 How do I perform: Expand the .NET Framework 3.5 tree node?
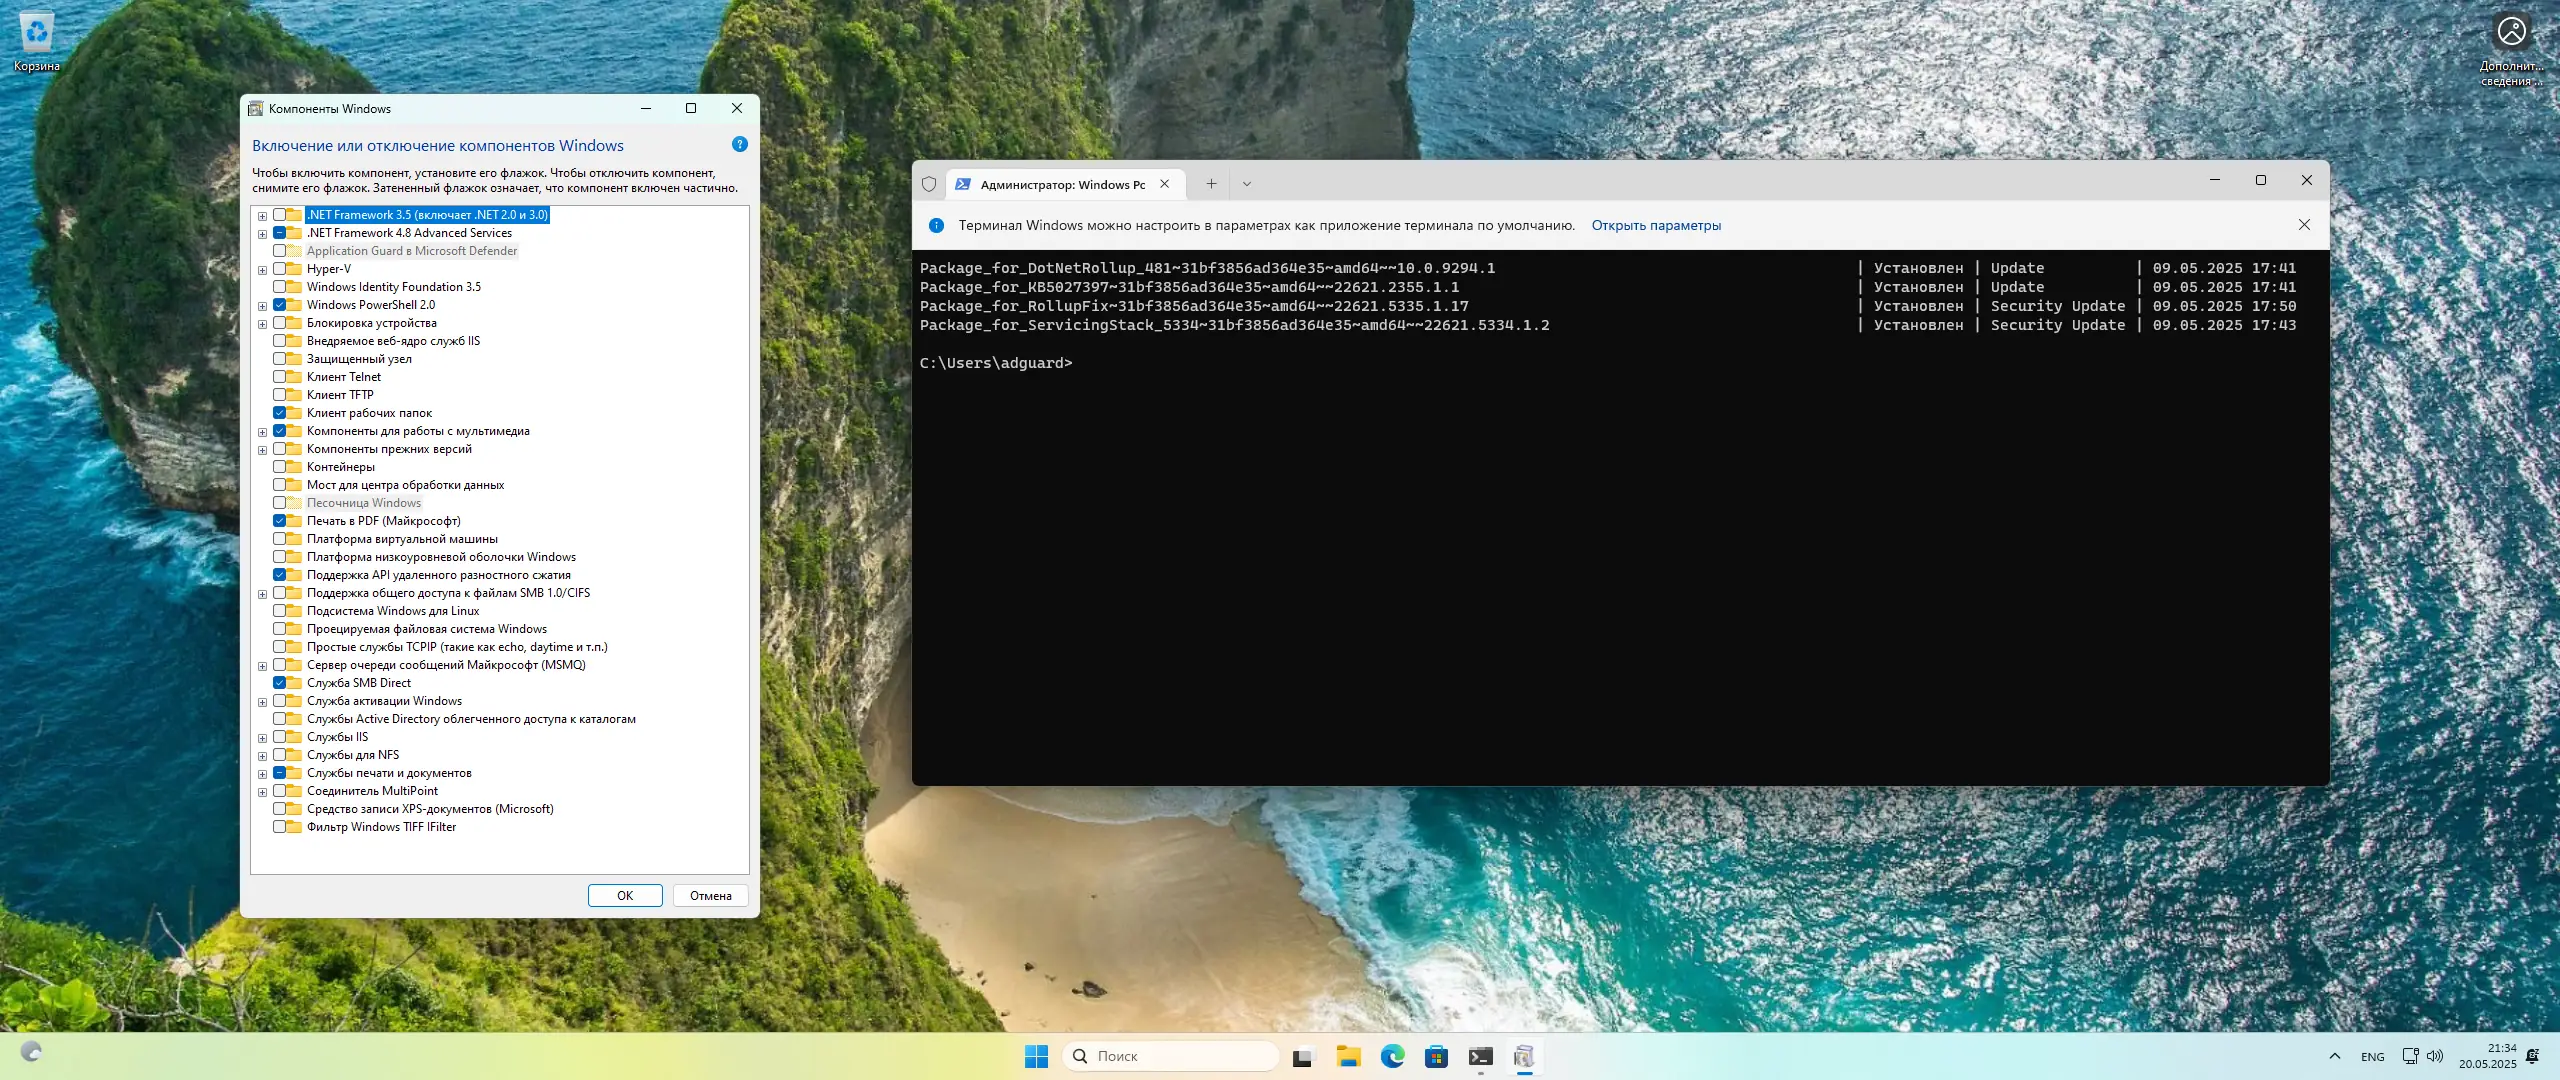click(262, 216)
